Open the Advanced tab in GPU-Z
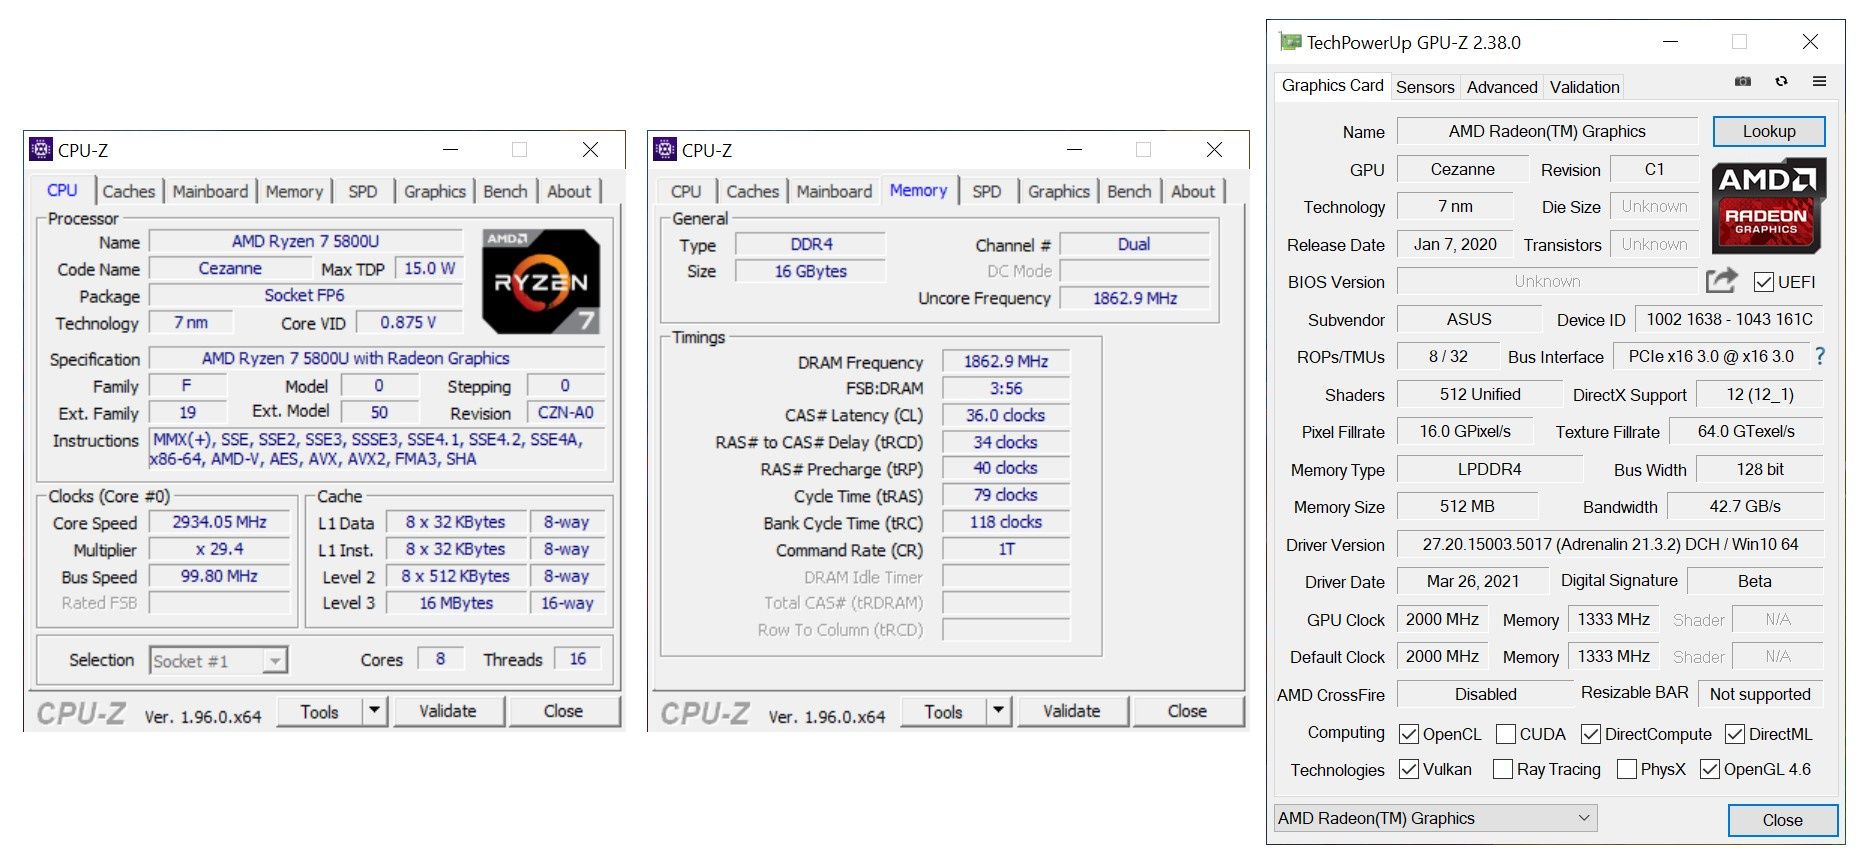Image resolution: width=1866 pixels, height=857 pixels. [x=1502, y=87]
